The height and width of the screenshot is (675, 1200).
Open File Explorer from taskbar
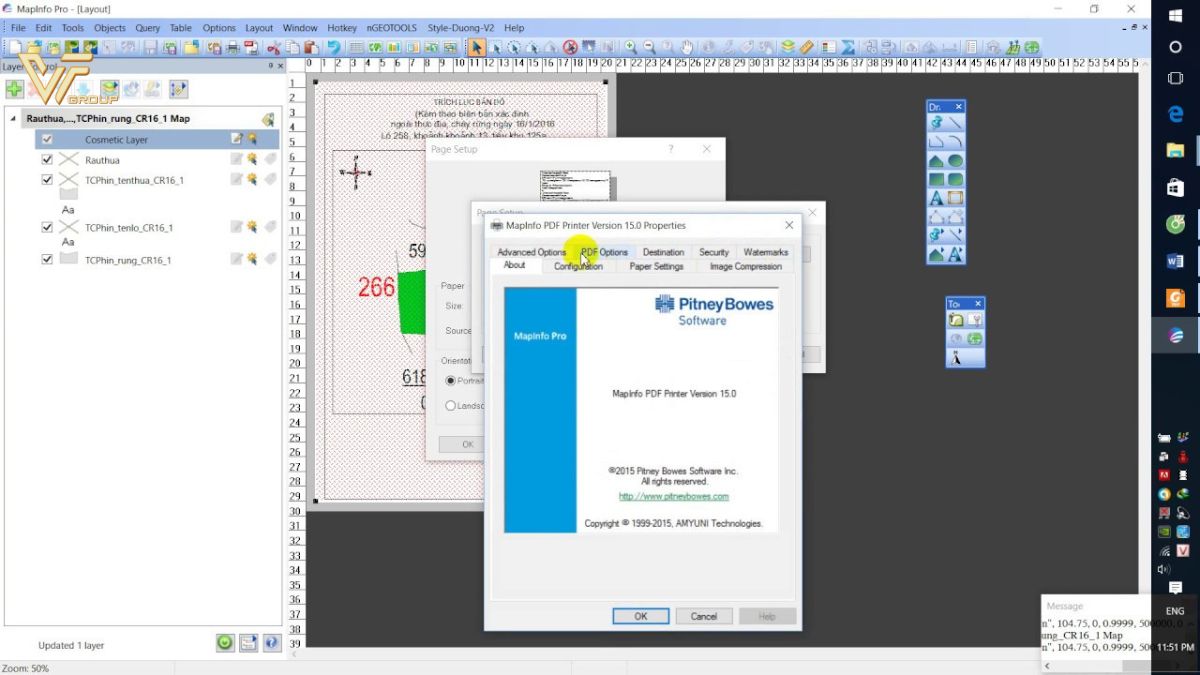(x=1175, y=151)
